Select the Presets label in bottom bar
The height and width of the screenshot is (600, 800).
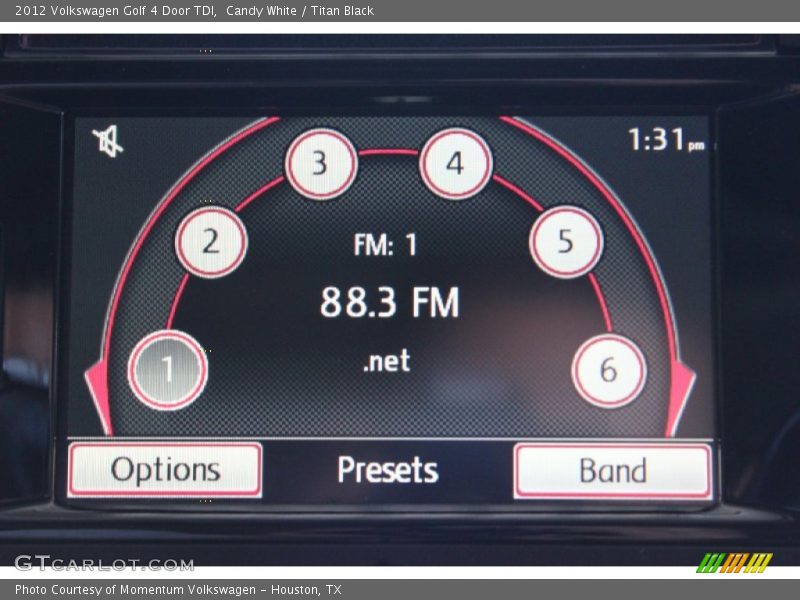(x=387, y=470)
